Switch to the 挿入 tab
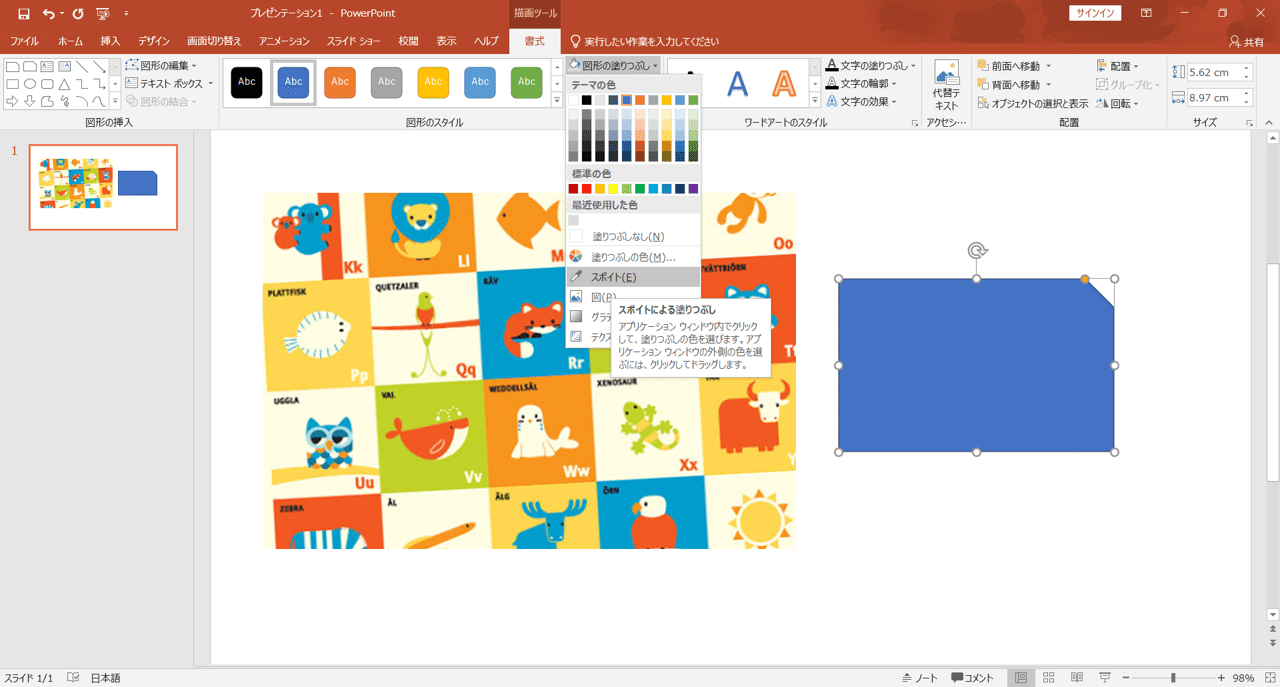The image size is (1280, 687). pyautogui.click(x=110, y=41)
